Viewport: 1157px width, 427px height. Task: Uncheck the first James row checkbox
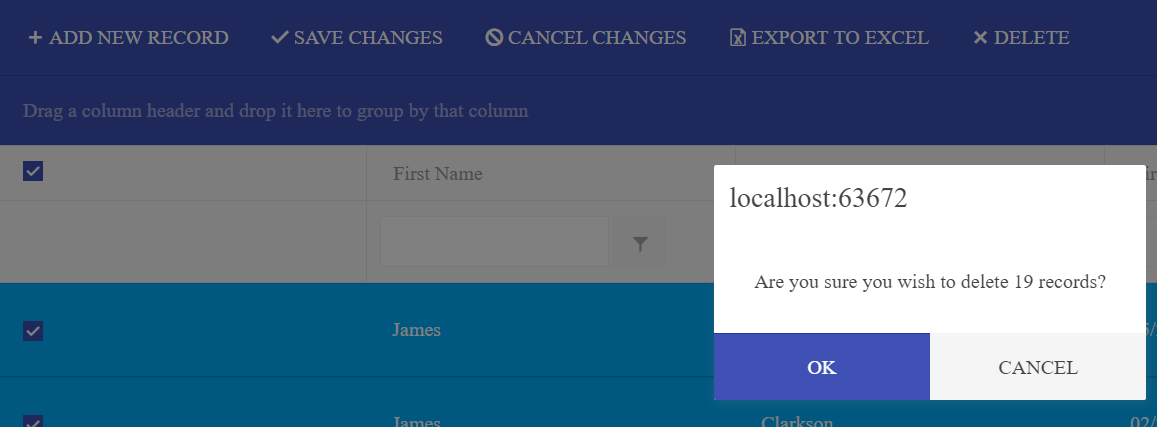click(33, 331)
